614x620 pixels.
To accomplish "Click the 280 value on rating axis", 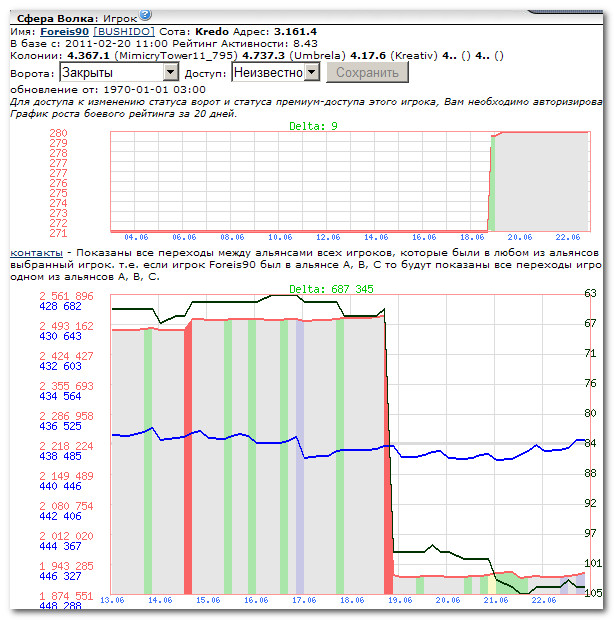I will click(x=58, y=133).
